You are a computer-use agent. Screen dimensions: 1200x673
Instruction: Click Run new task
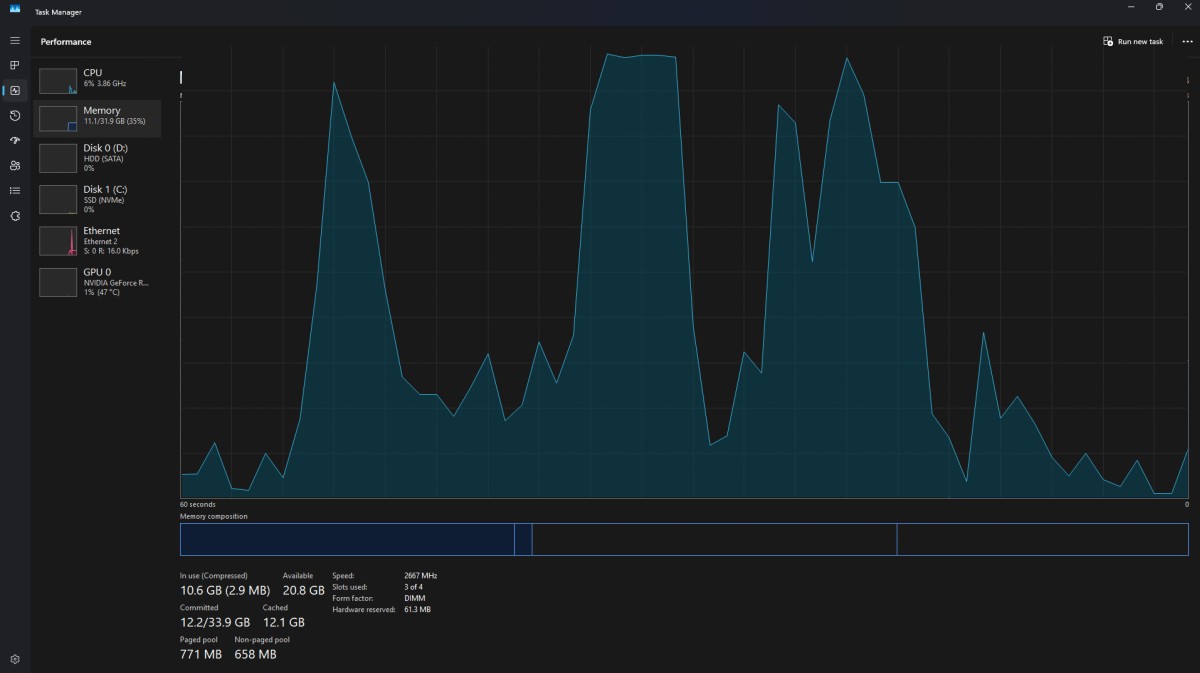tap(1133, 41)
